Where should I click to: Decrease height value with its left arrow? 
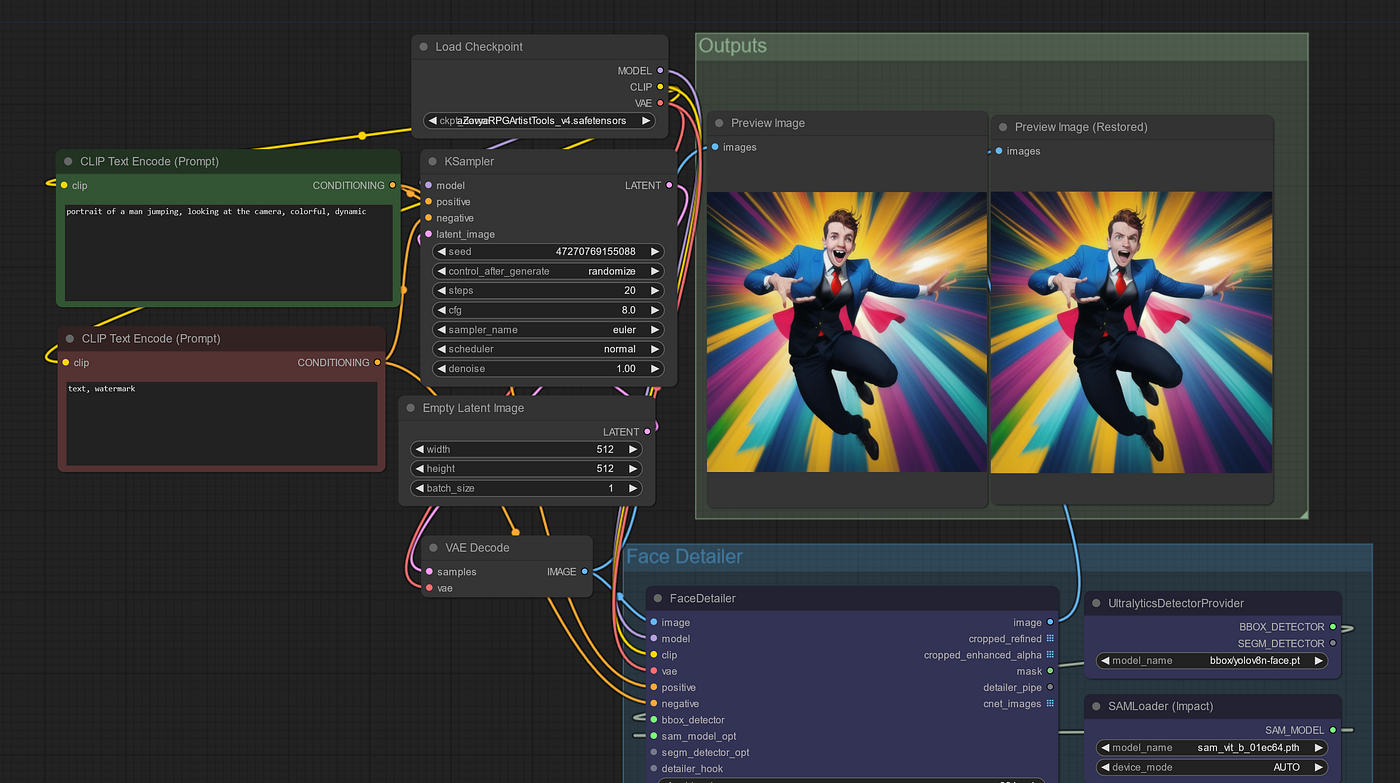(x=420, y=469)
